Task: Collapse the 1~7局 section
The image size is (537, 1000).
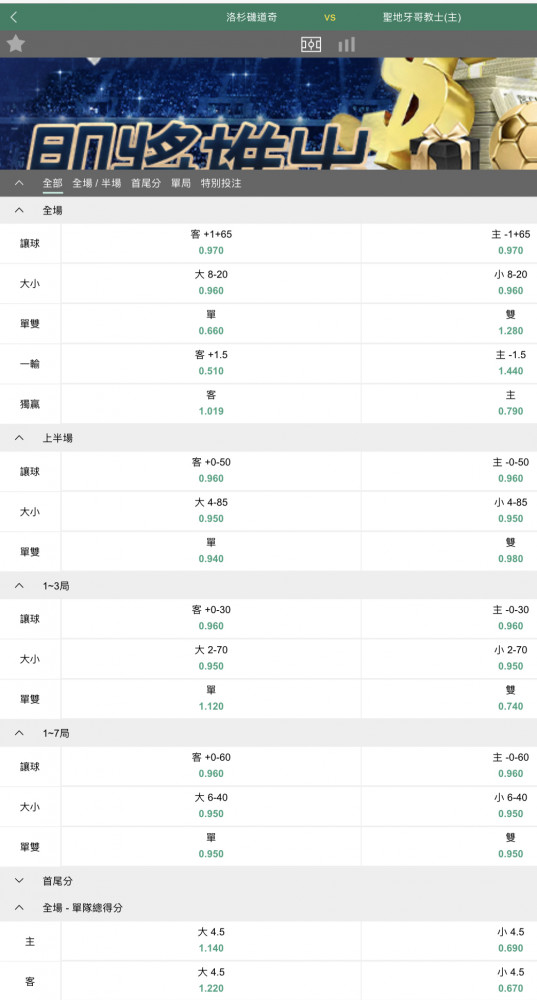Action: (x=19, y=733)
